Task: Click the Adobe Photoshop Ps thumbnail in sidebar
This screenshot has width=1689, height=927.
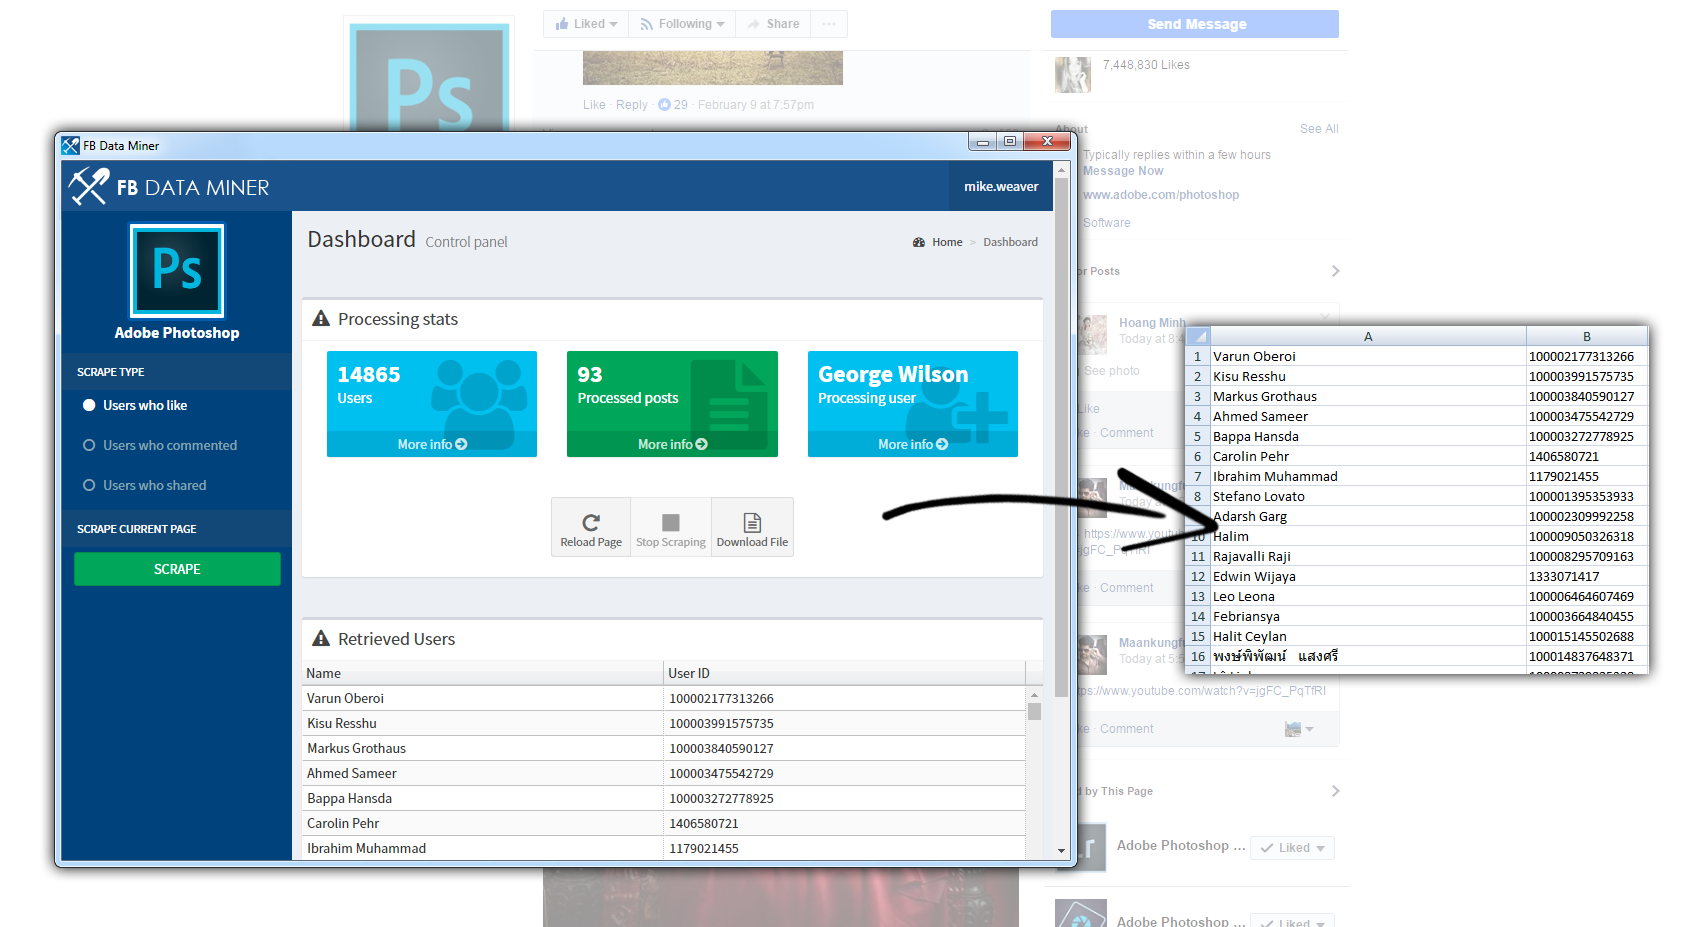Action: [177, 270]
